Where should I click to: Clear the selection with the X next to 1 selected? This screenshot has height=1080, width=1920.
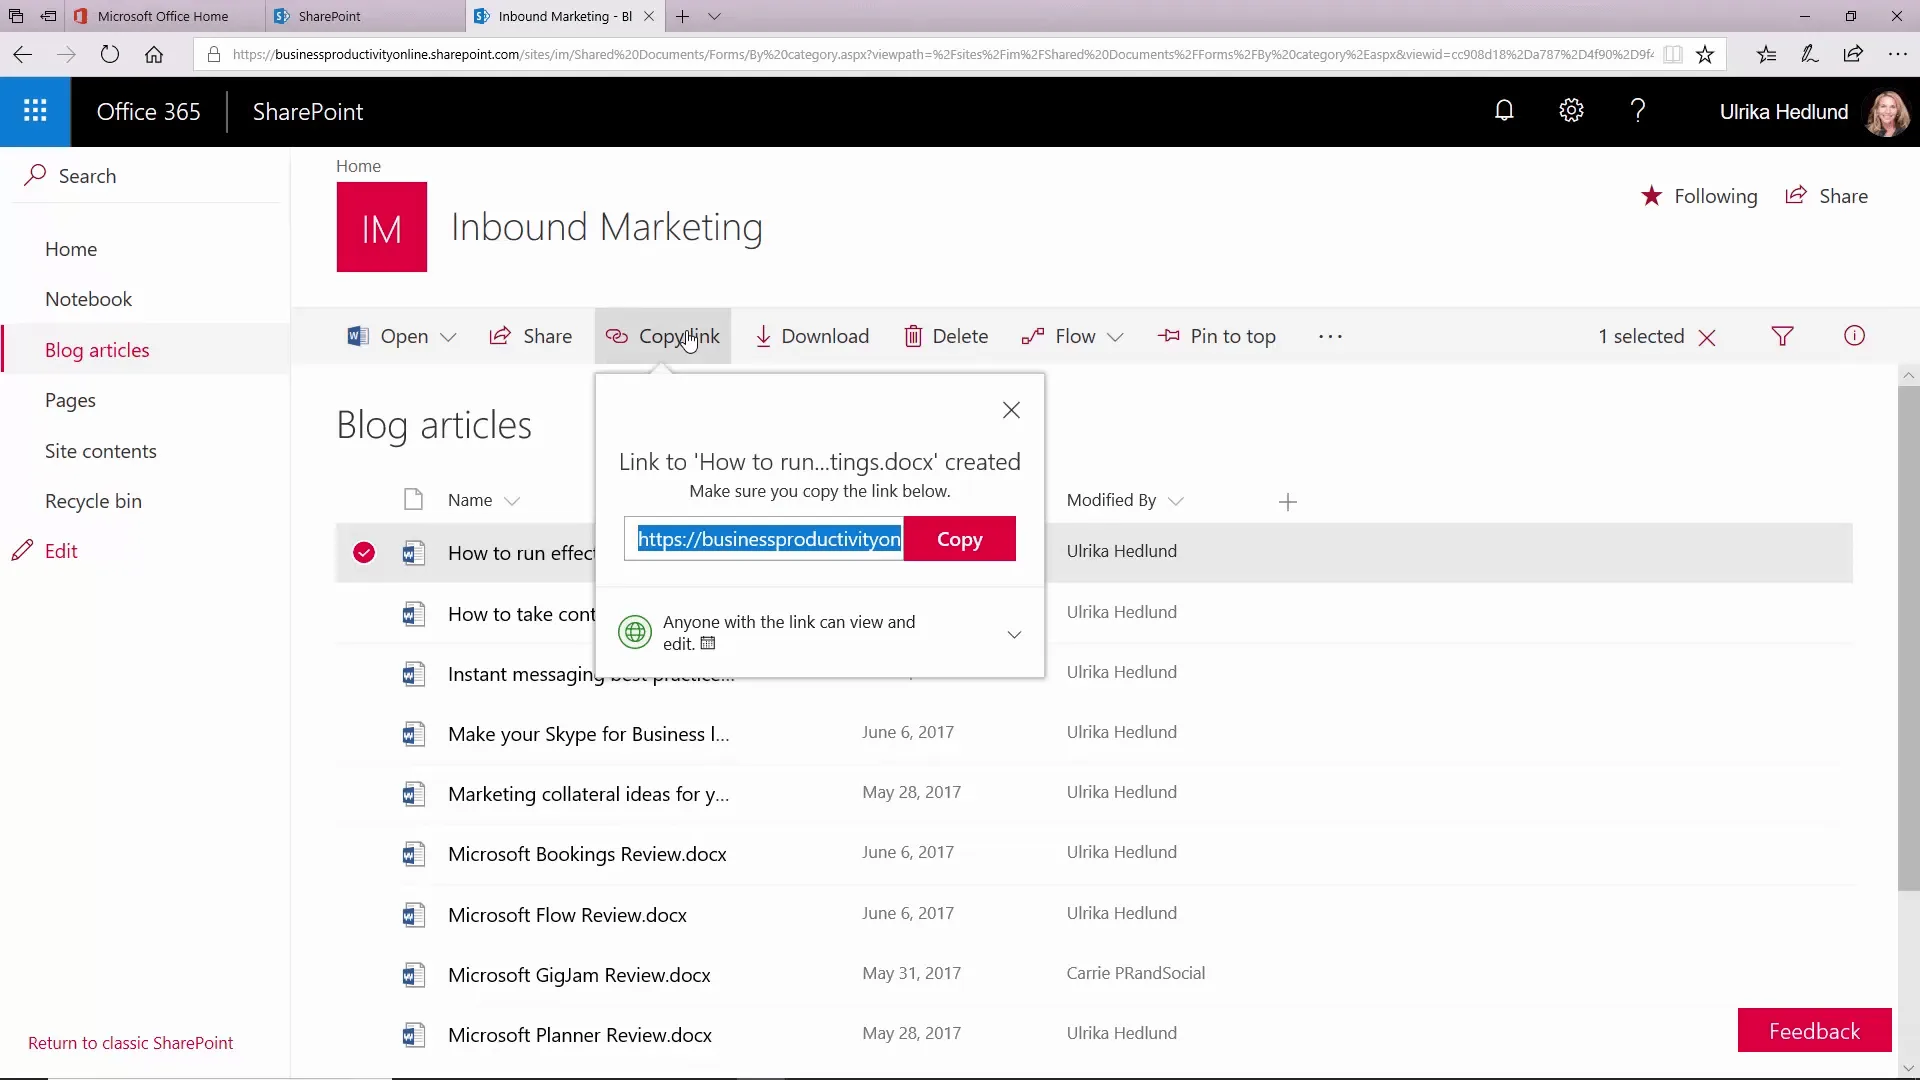[1707, 337]
